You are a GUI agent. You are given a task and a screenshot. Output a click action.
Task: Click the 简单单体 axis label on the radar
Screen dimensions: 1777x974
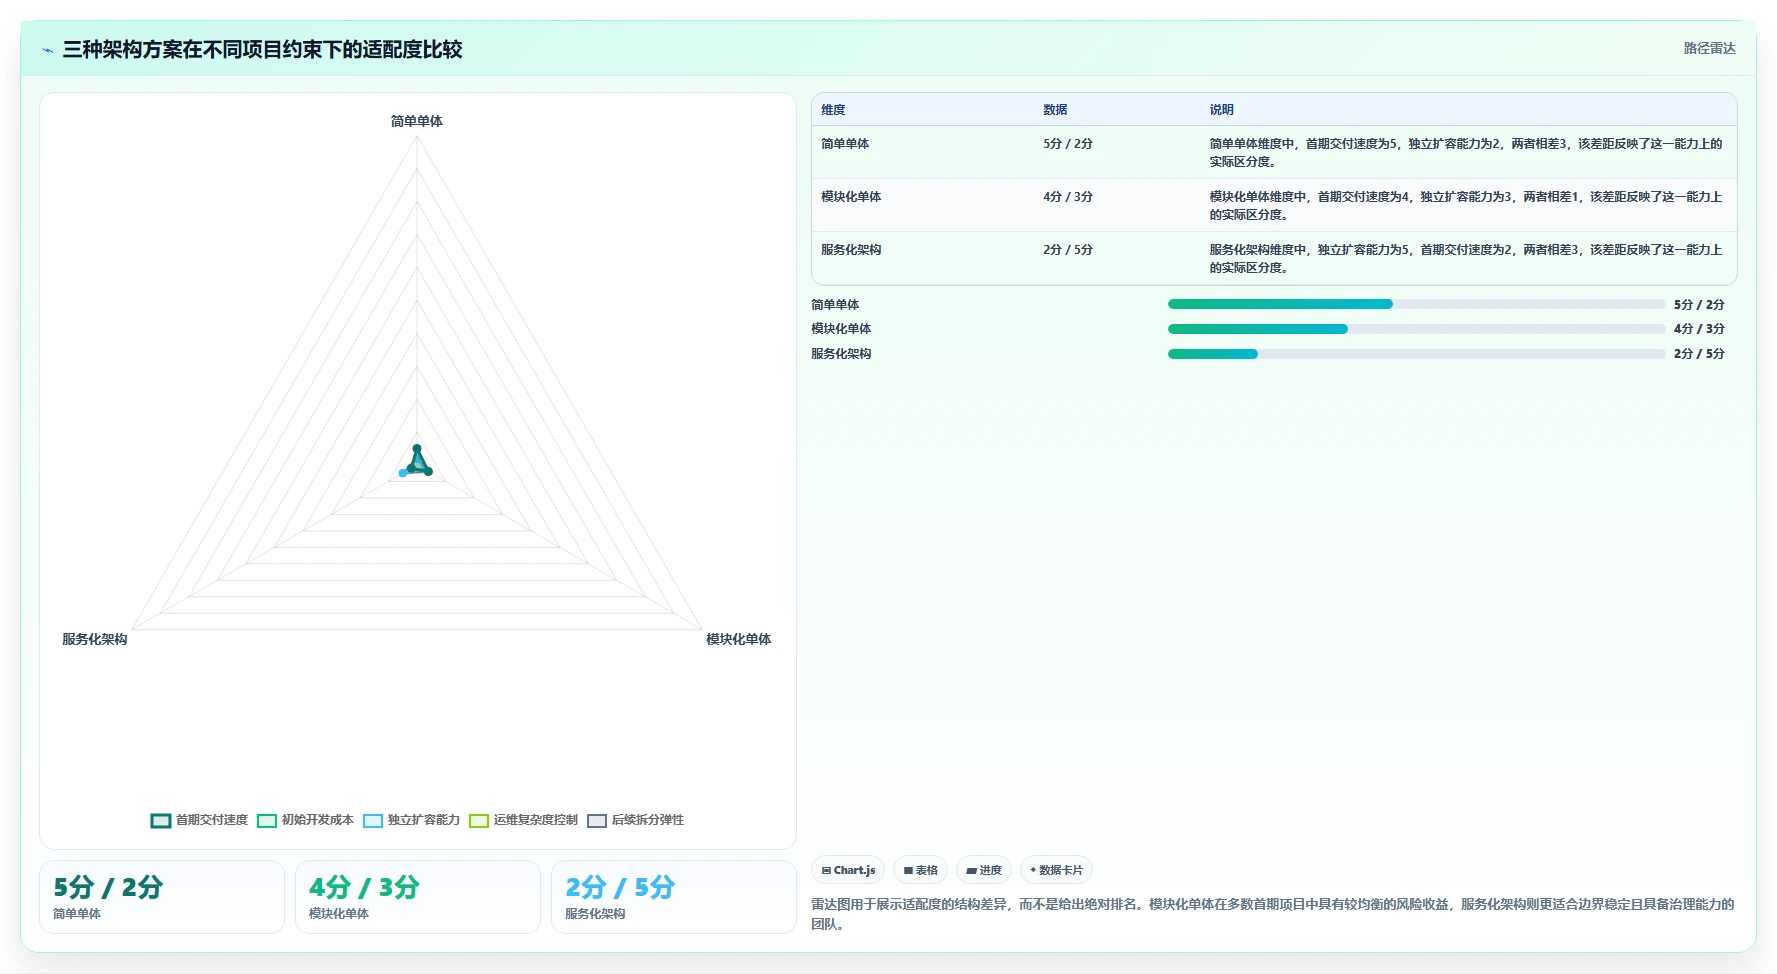[417, 121]
